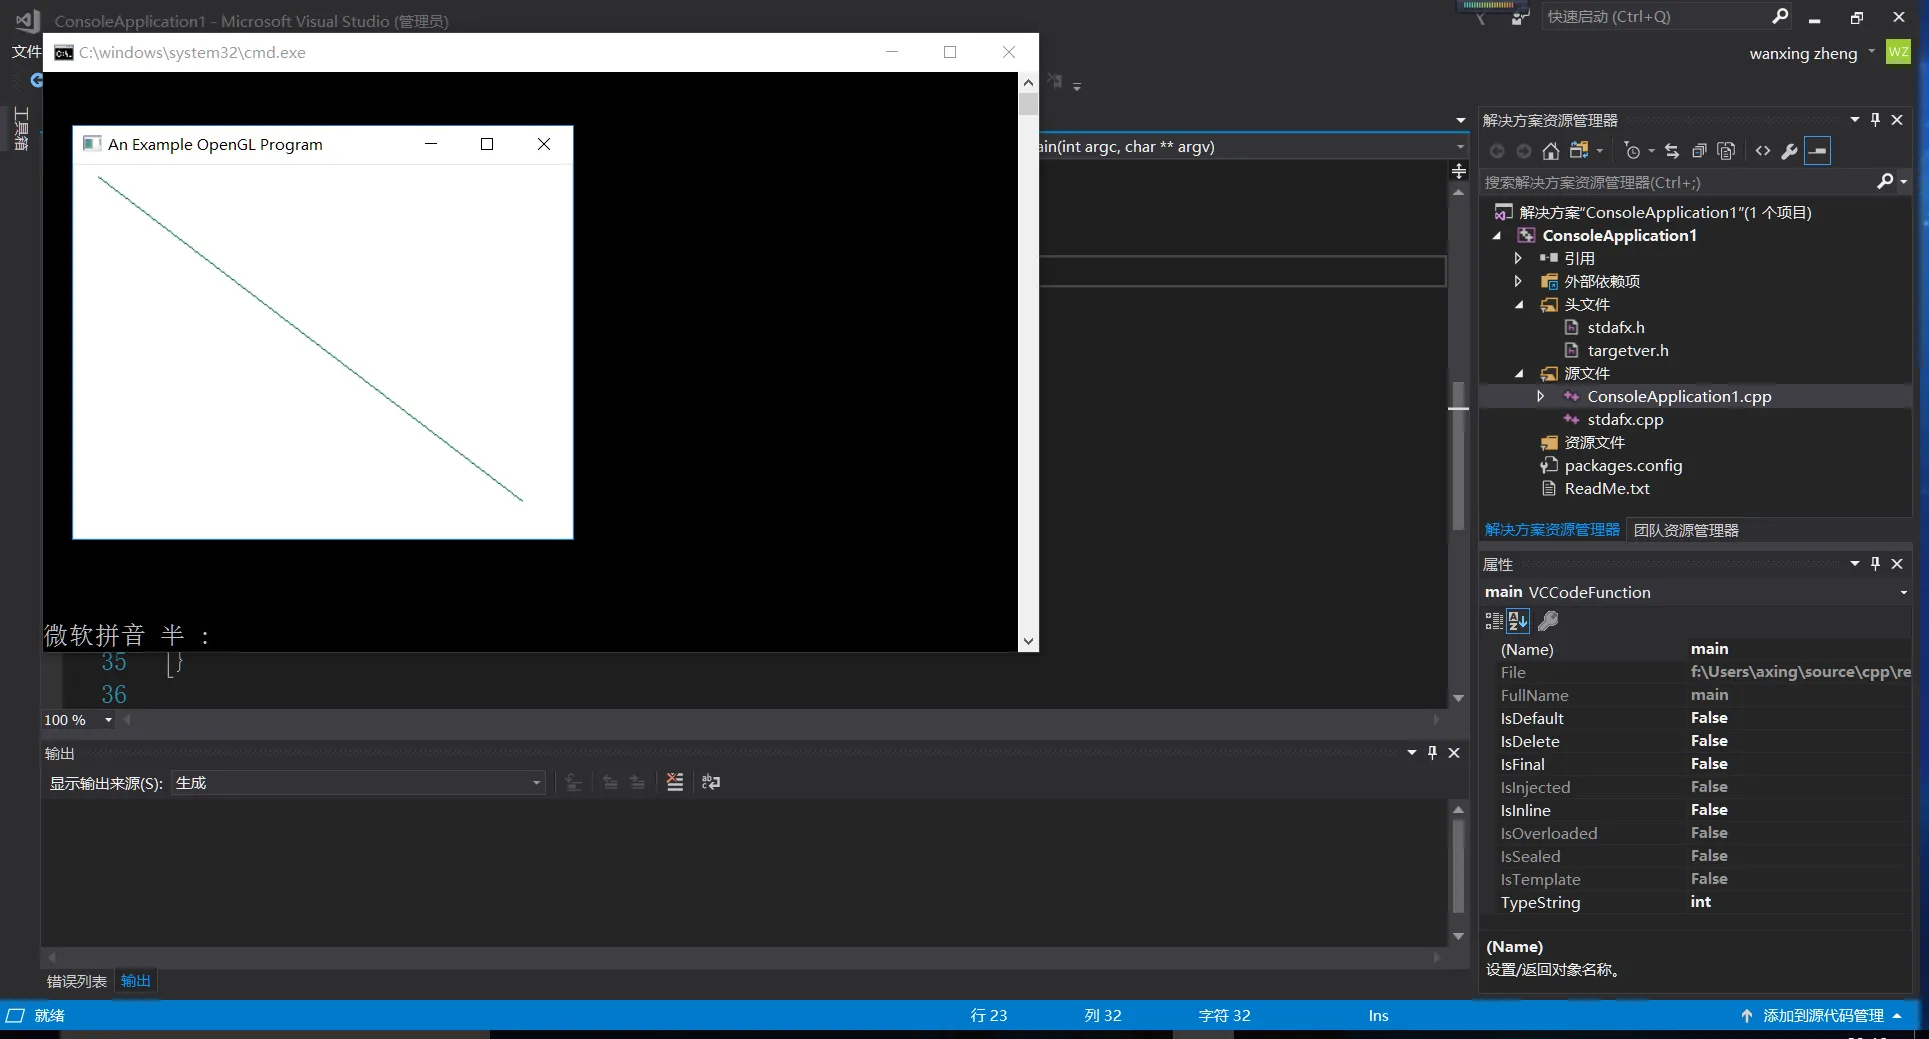Expand the 引用 references node
This screenshot has height=1039, width=1929.
[x=1518, y=258]
